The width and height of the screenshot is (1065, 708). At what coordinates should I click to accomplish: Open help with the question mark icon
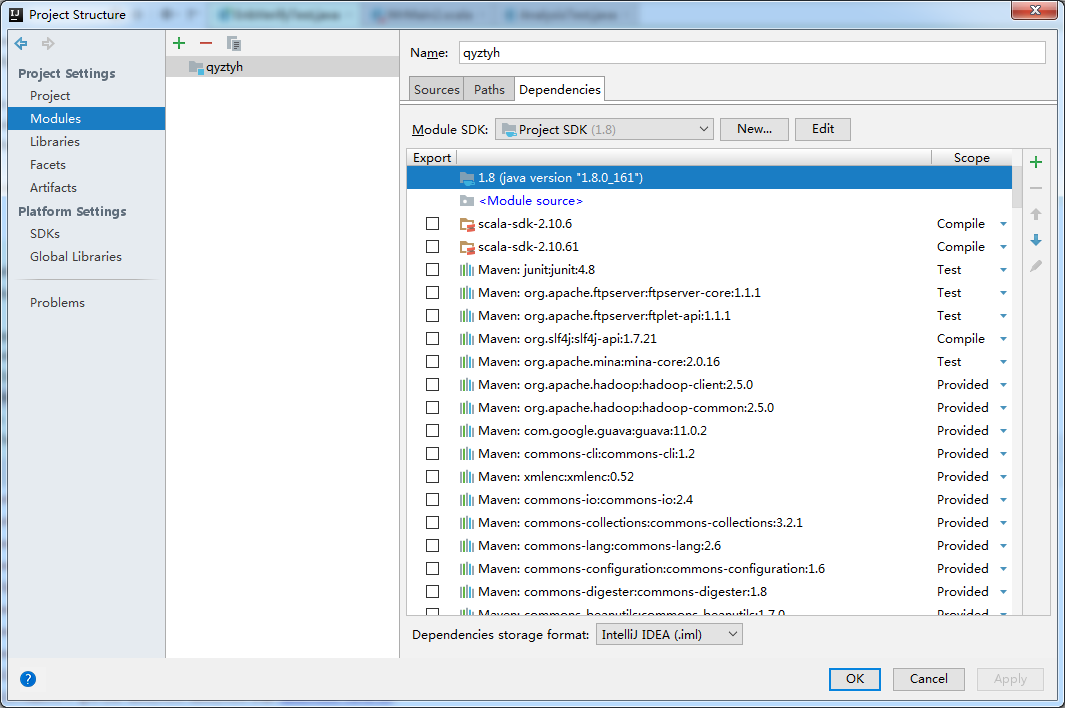coord(28,679)
